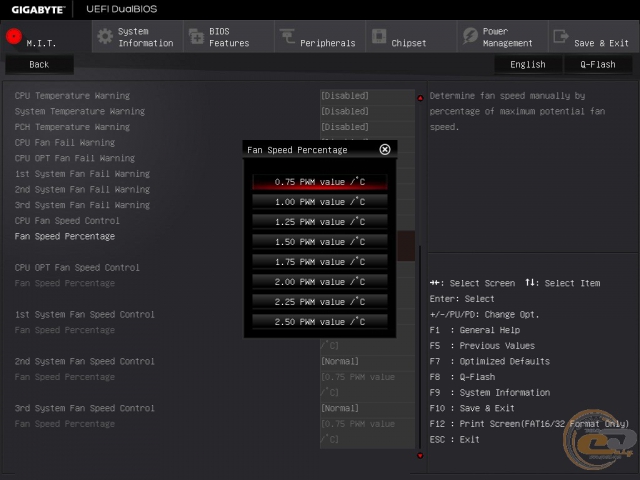Select CPU Fan Fail Warning setting

pyautogui.click(x=65, y=142)
